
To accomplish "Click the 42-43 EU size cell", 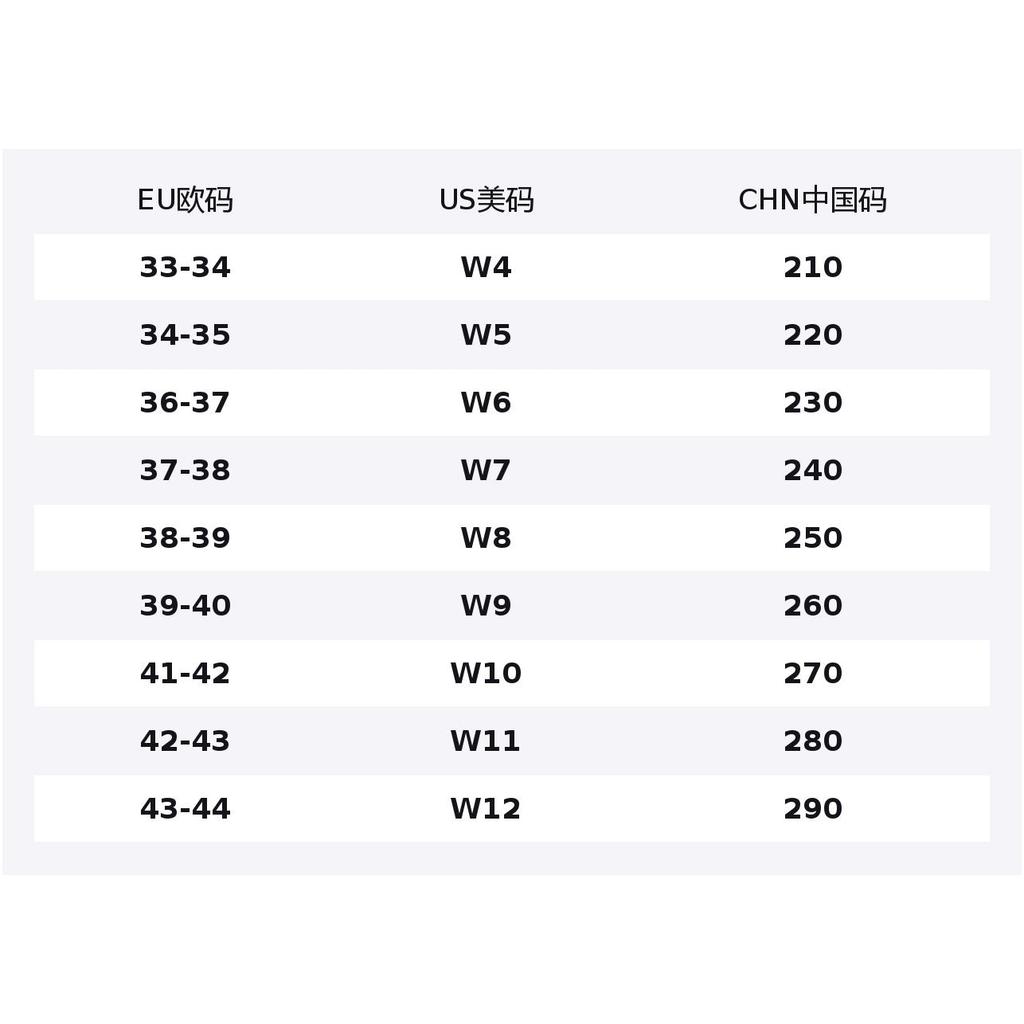I will coord(185,741).
